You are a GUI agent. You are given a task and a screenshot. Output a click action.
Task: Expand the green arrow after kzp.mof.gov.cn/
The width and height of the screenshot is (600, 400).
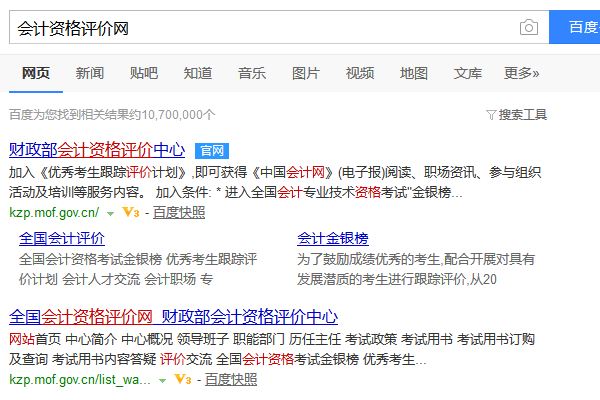pos(110,214)
